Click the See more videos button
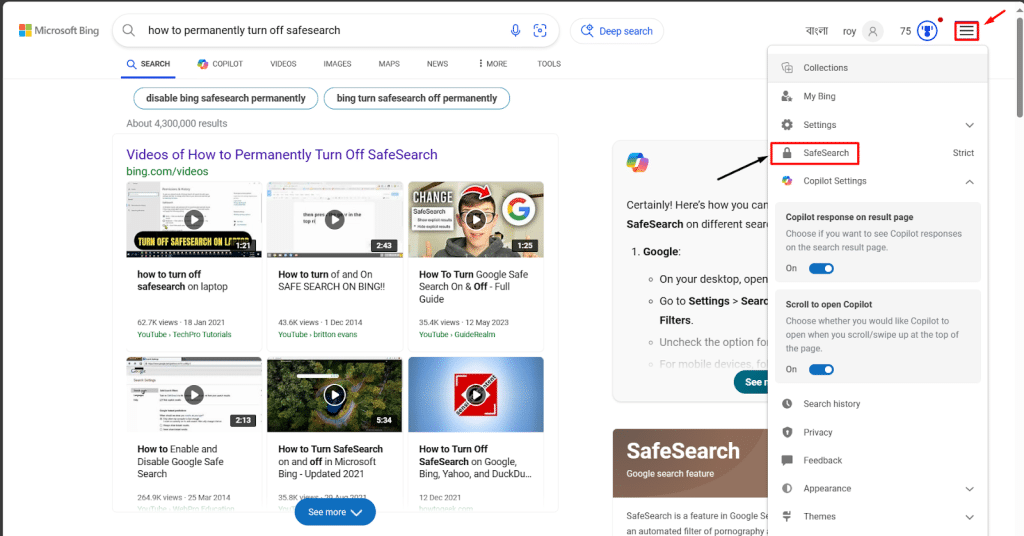Screen dimensions: 1024x536 335,512
